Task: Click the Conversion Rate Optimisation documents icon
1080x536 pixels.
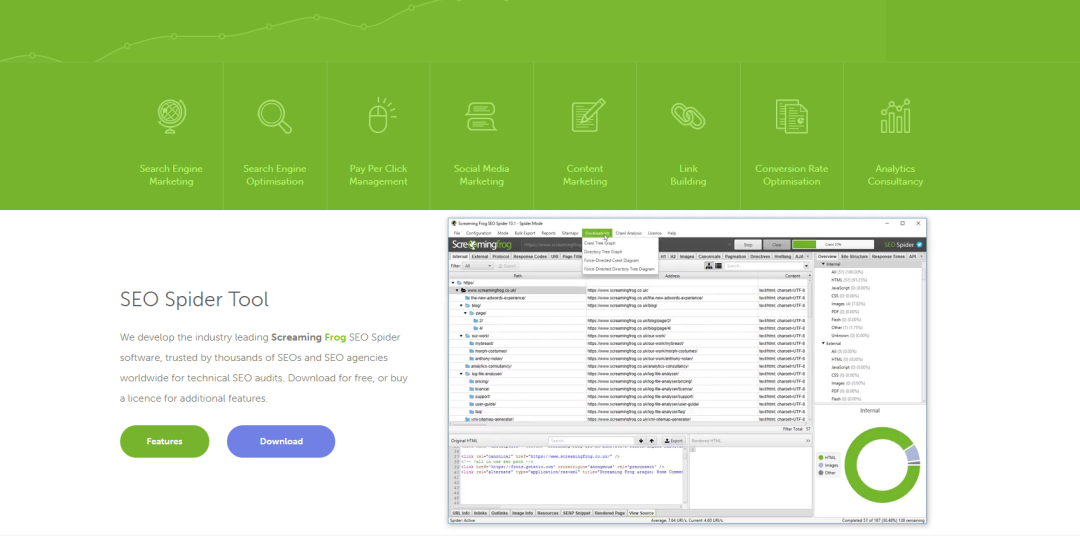Action: coord(791,116)
